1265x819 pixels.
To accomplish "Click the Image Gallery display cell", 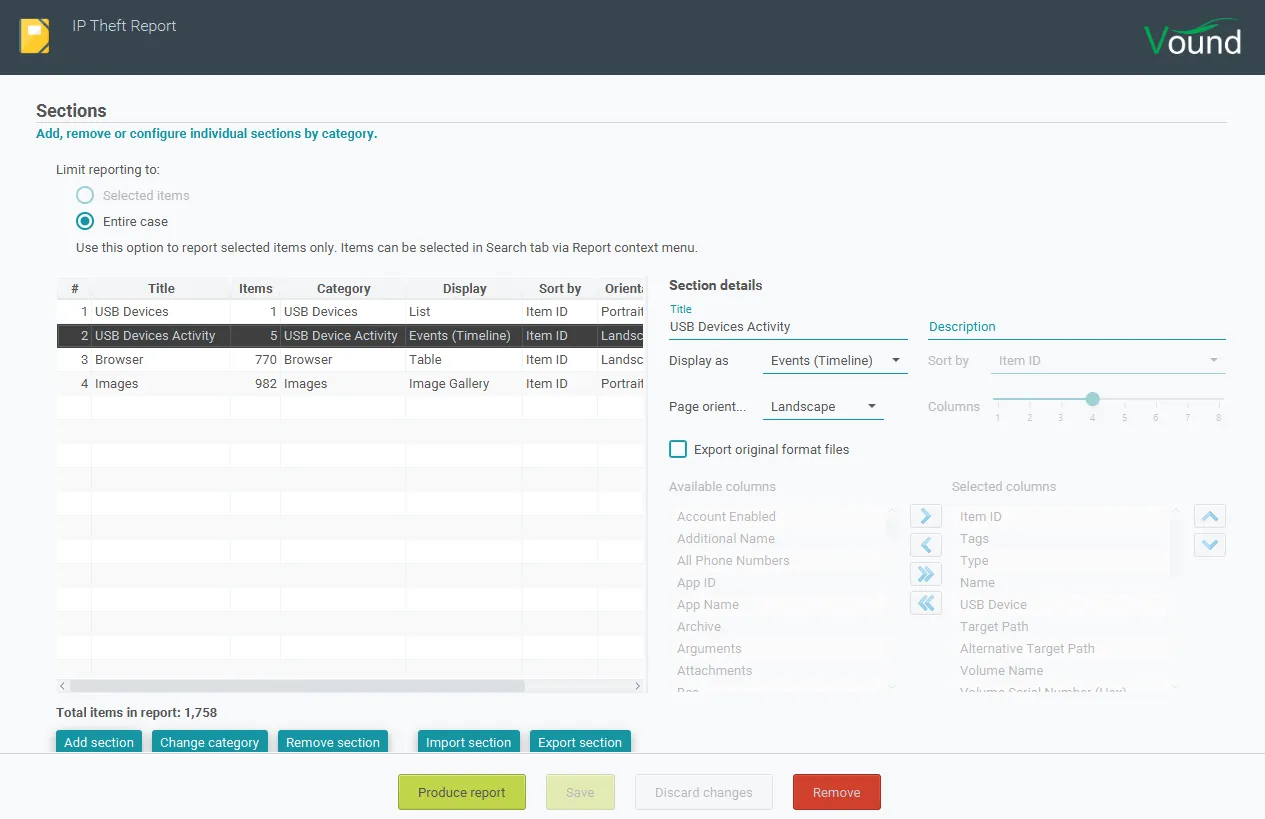I will click(x=464, y=384).
